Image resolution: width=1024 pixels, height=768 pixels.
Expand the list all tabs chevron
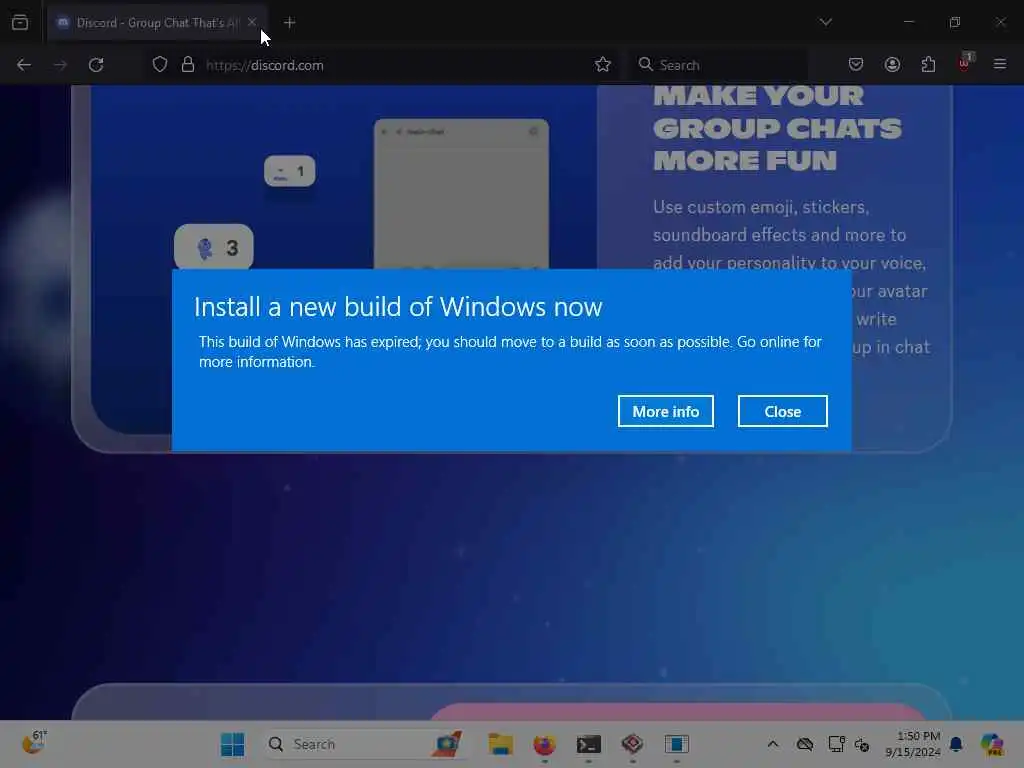tap(825, 22)
